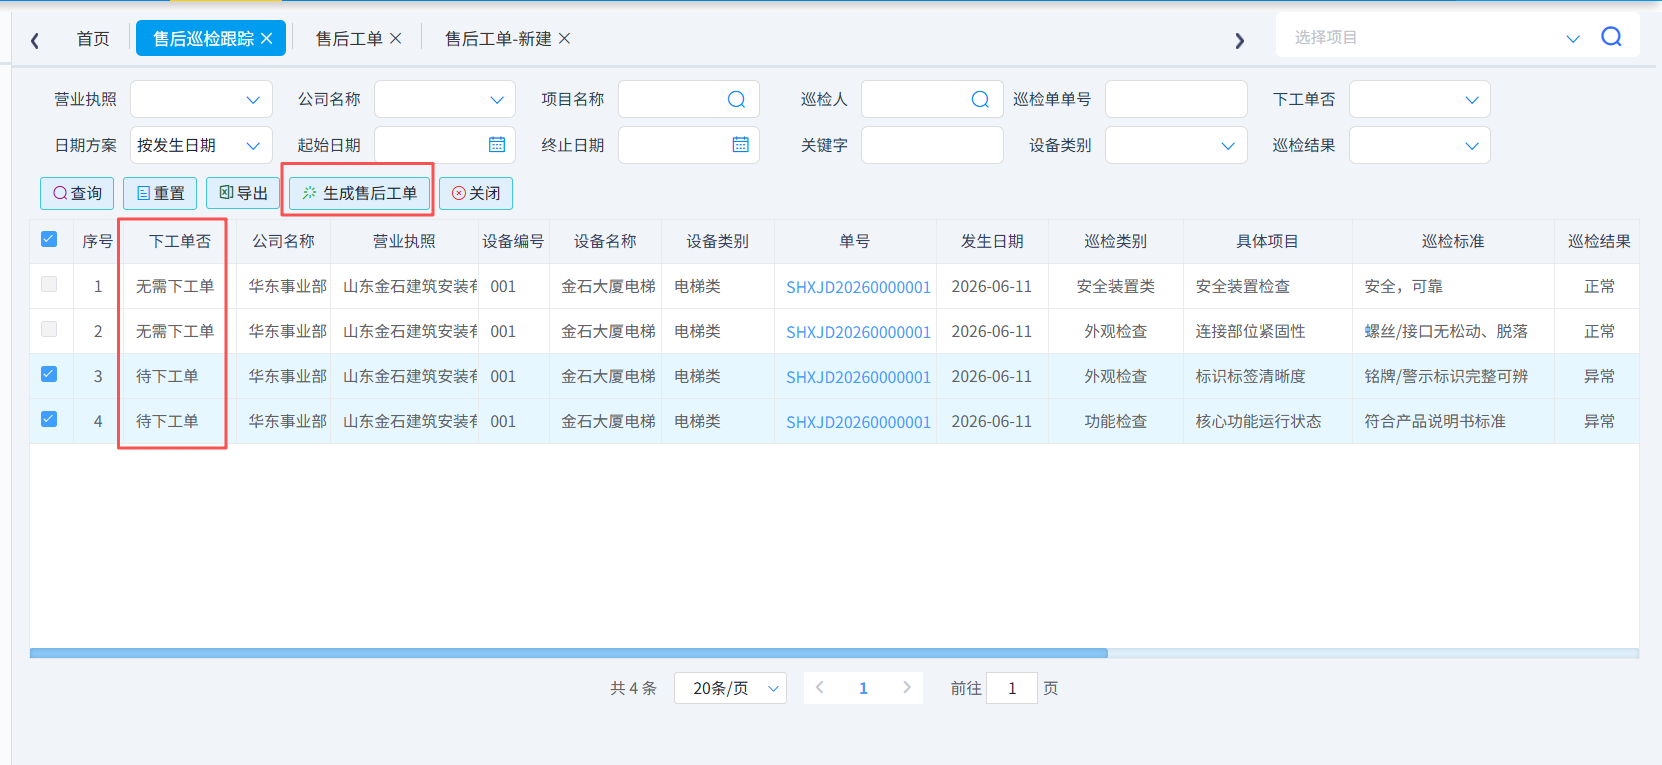
Task: Toggle the select-all header checkbox
Action: tap(49, 239)
